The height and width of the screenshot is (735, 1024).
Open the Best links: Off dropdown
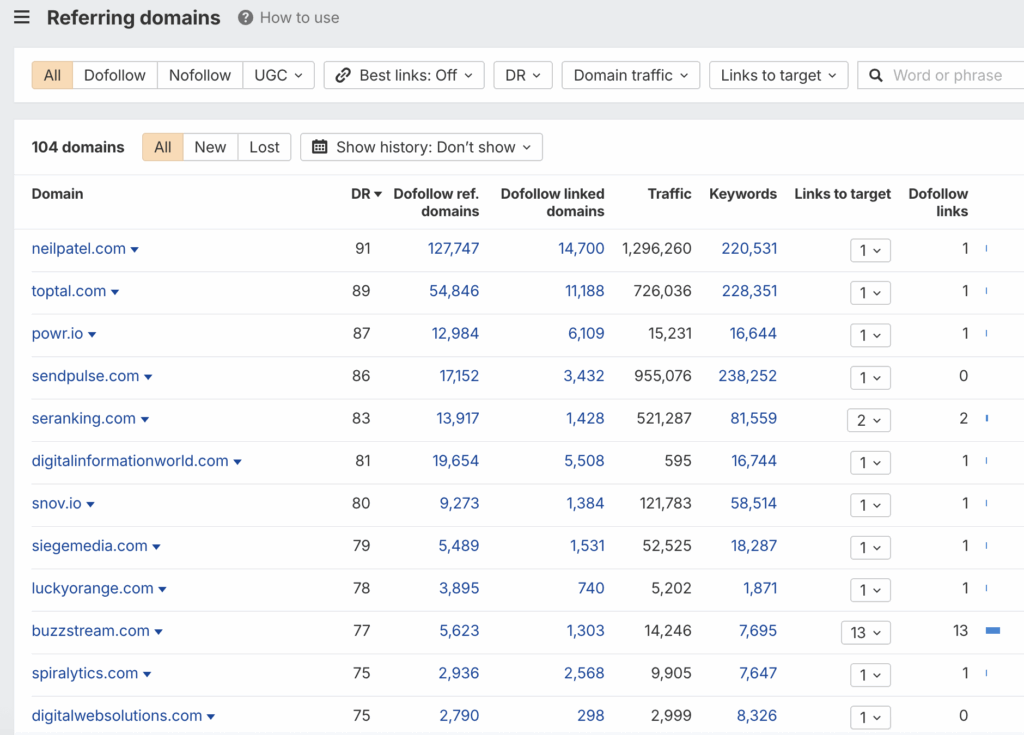(404, 75)
